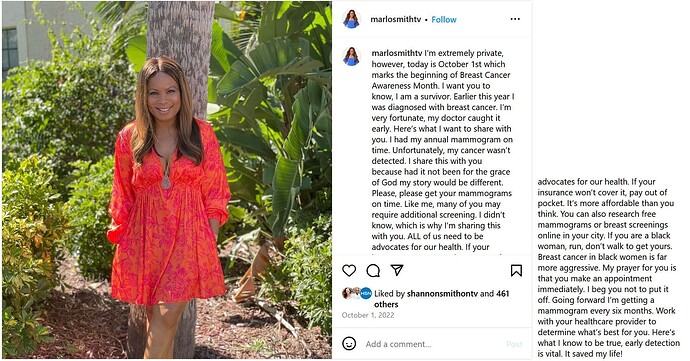Open the emoji picker smiley icon
Image resolution: width=690 pixels, height=361 pixels.
pyautogui.click(x=349, y=343)
